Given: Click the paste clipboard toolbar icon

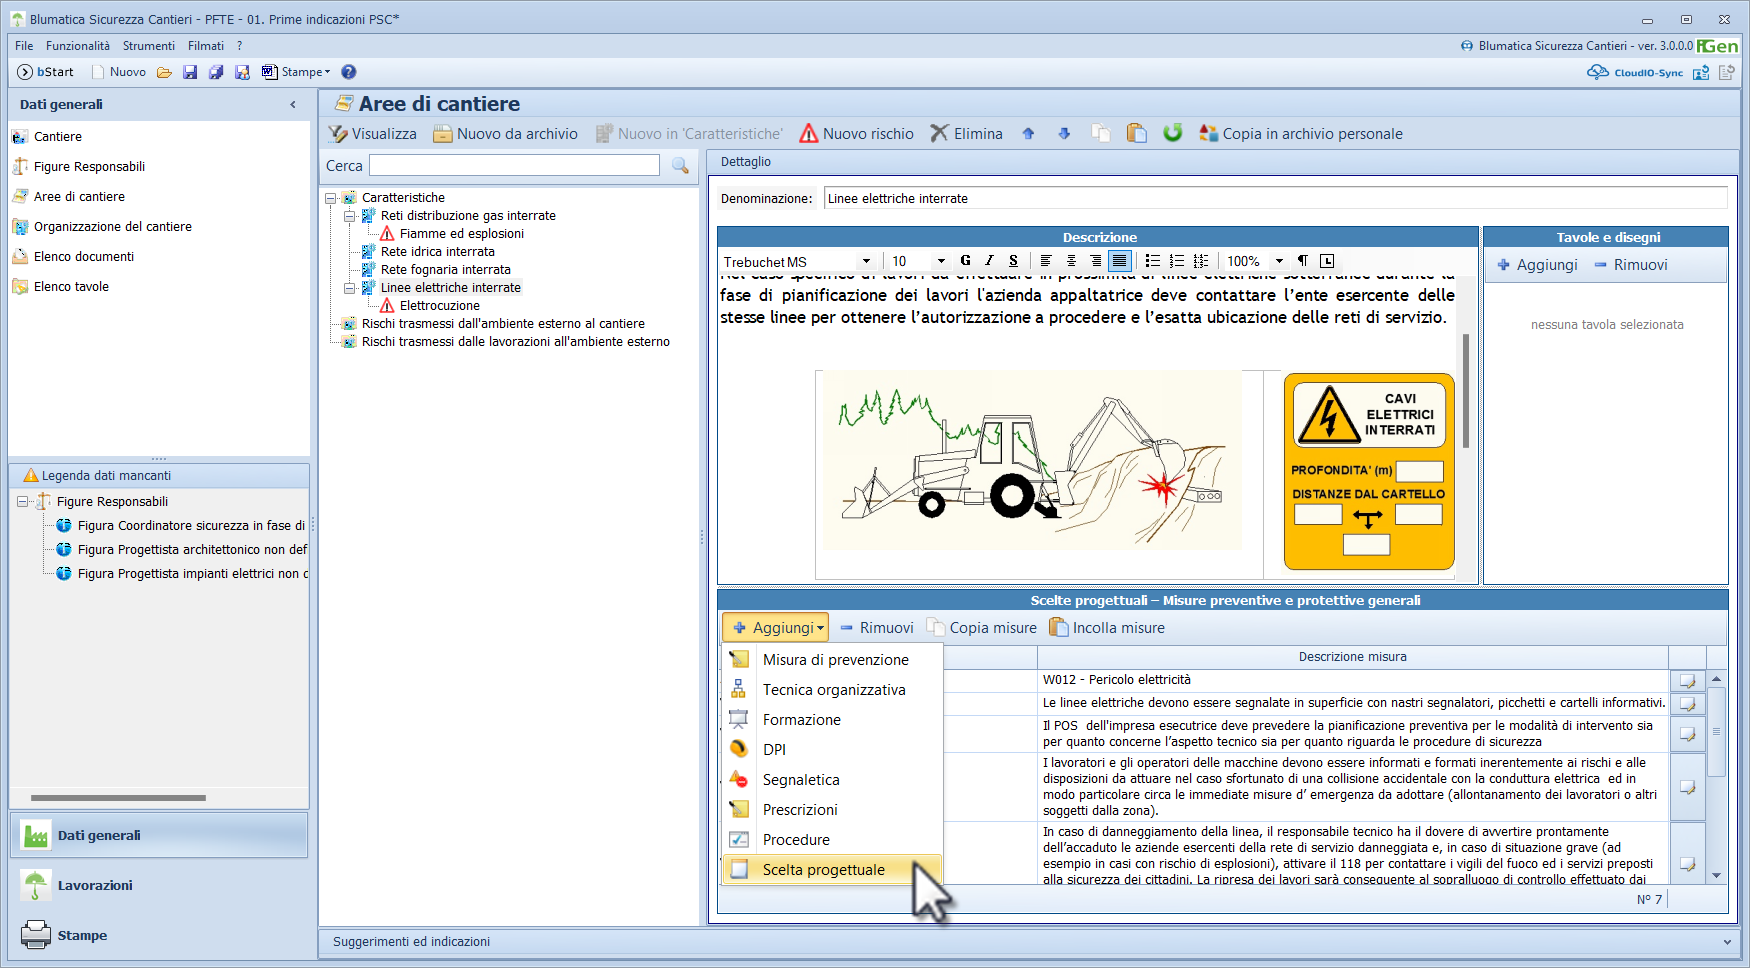Looking at the screenshot, I should (x=1136, y=133).
